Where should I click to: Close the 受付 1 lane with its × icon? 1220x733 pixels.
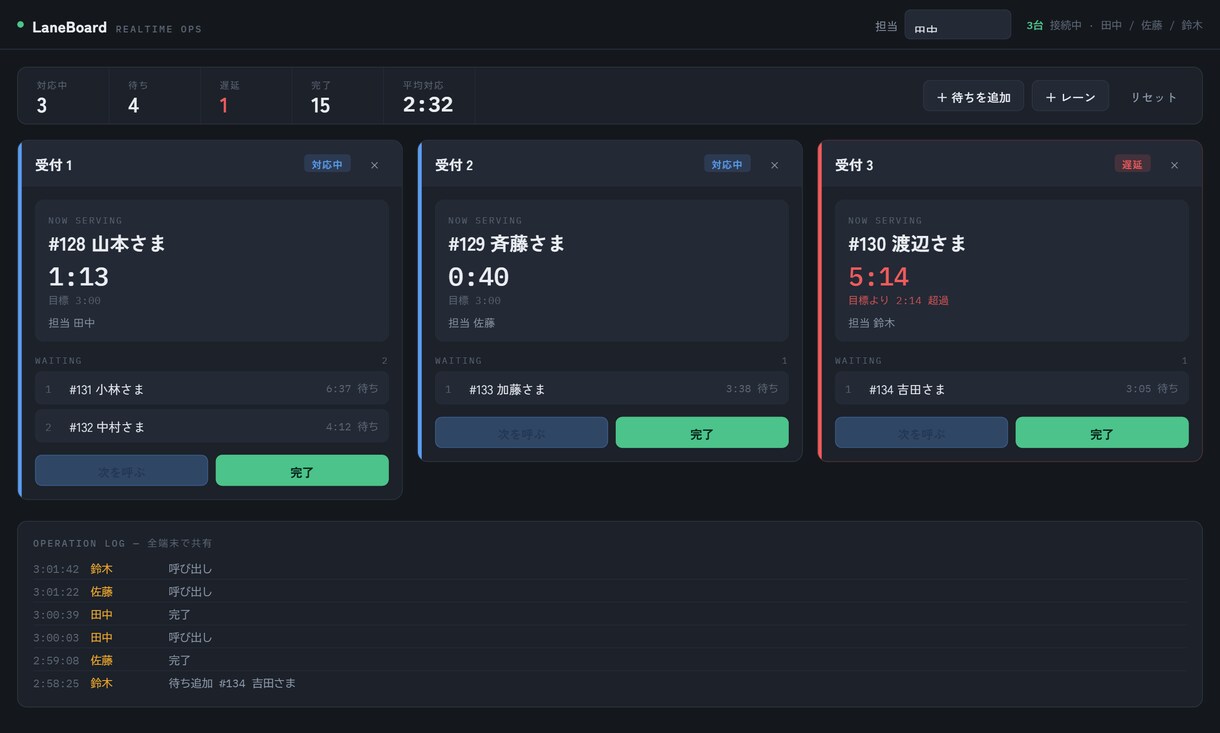[374, 165]
